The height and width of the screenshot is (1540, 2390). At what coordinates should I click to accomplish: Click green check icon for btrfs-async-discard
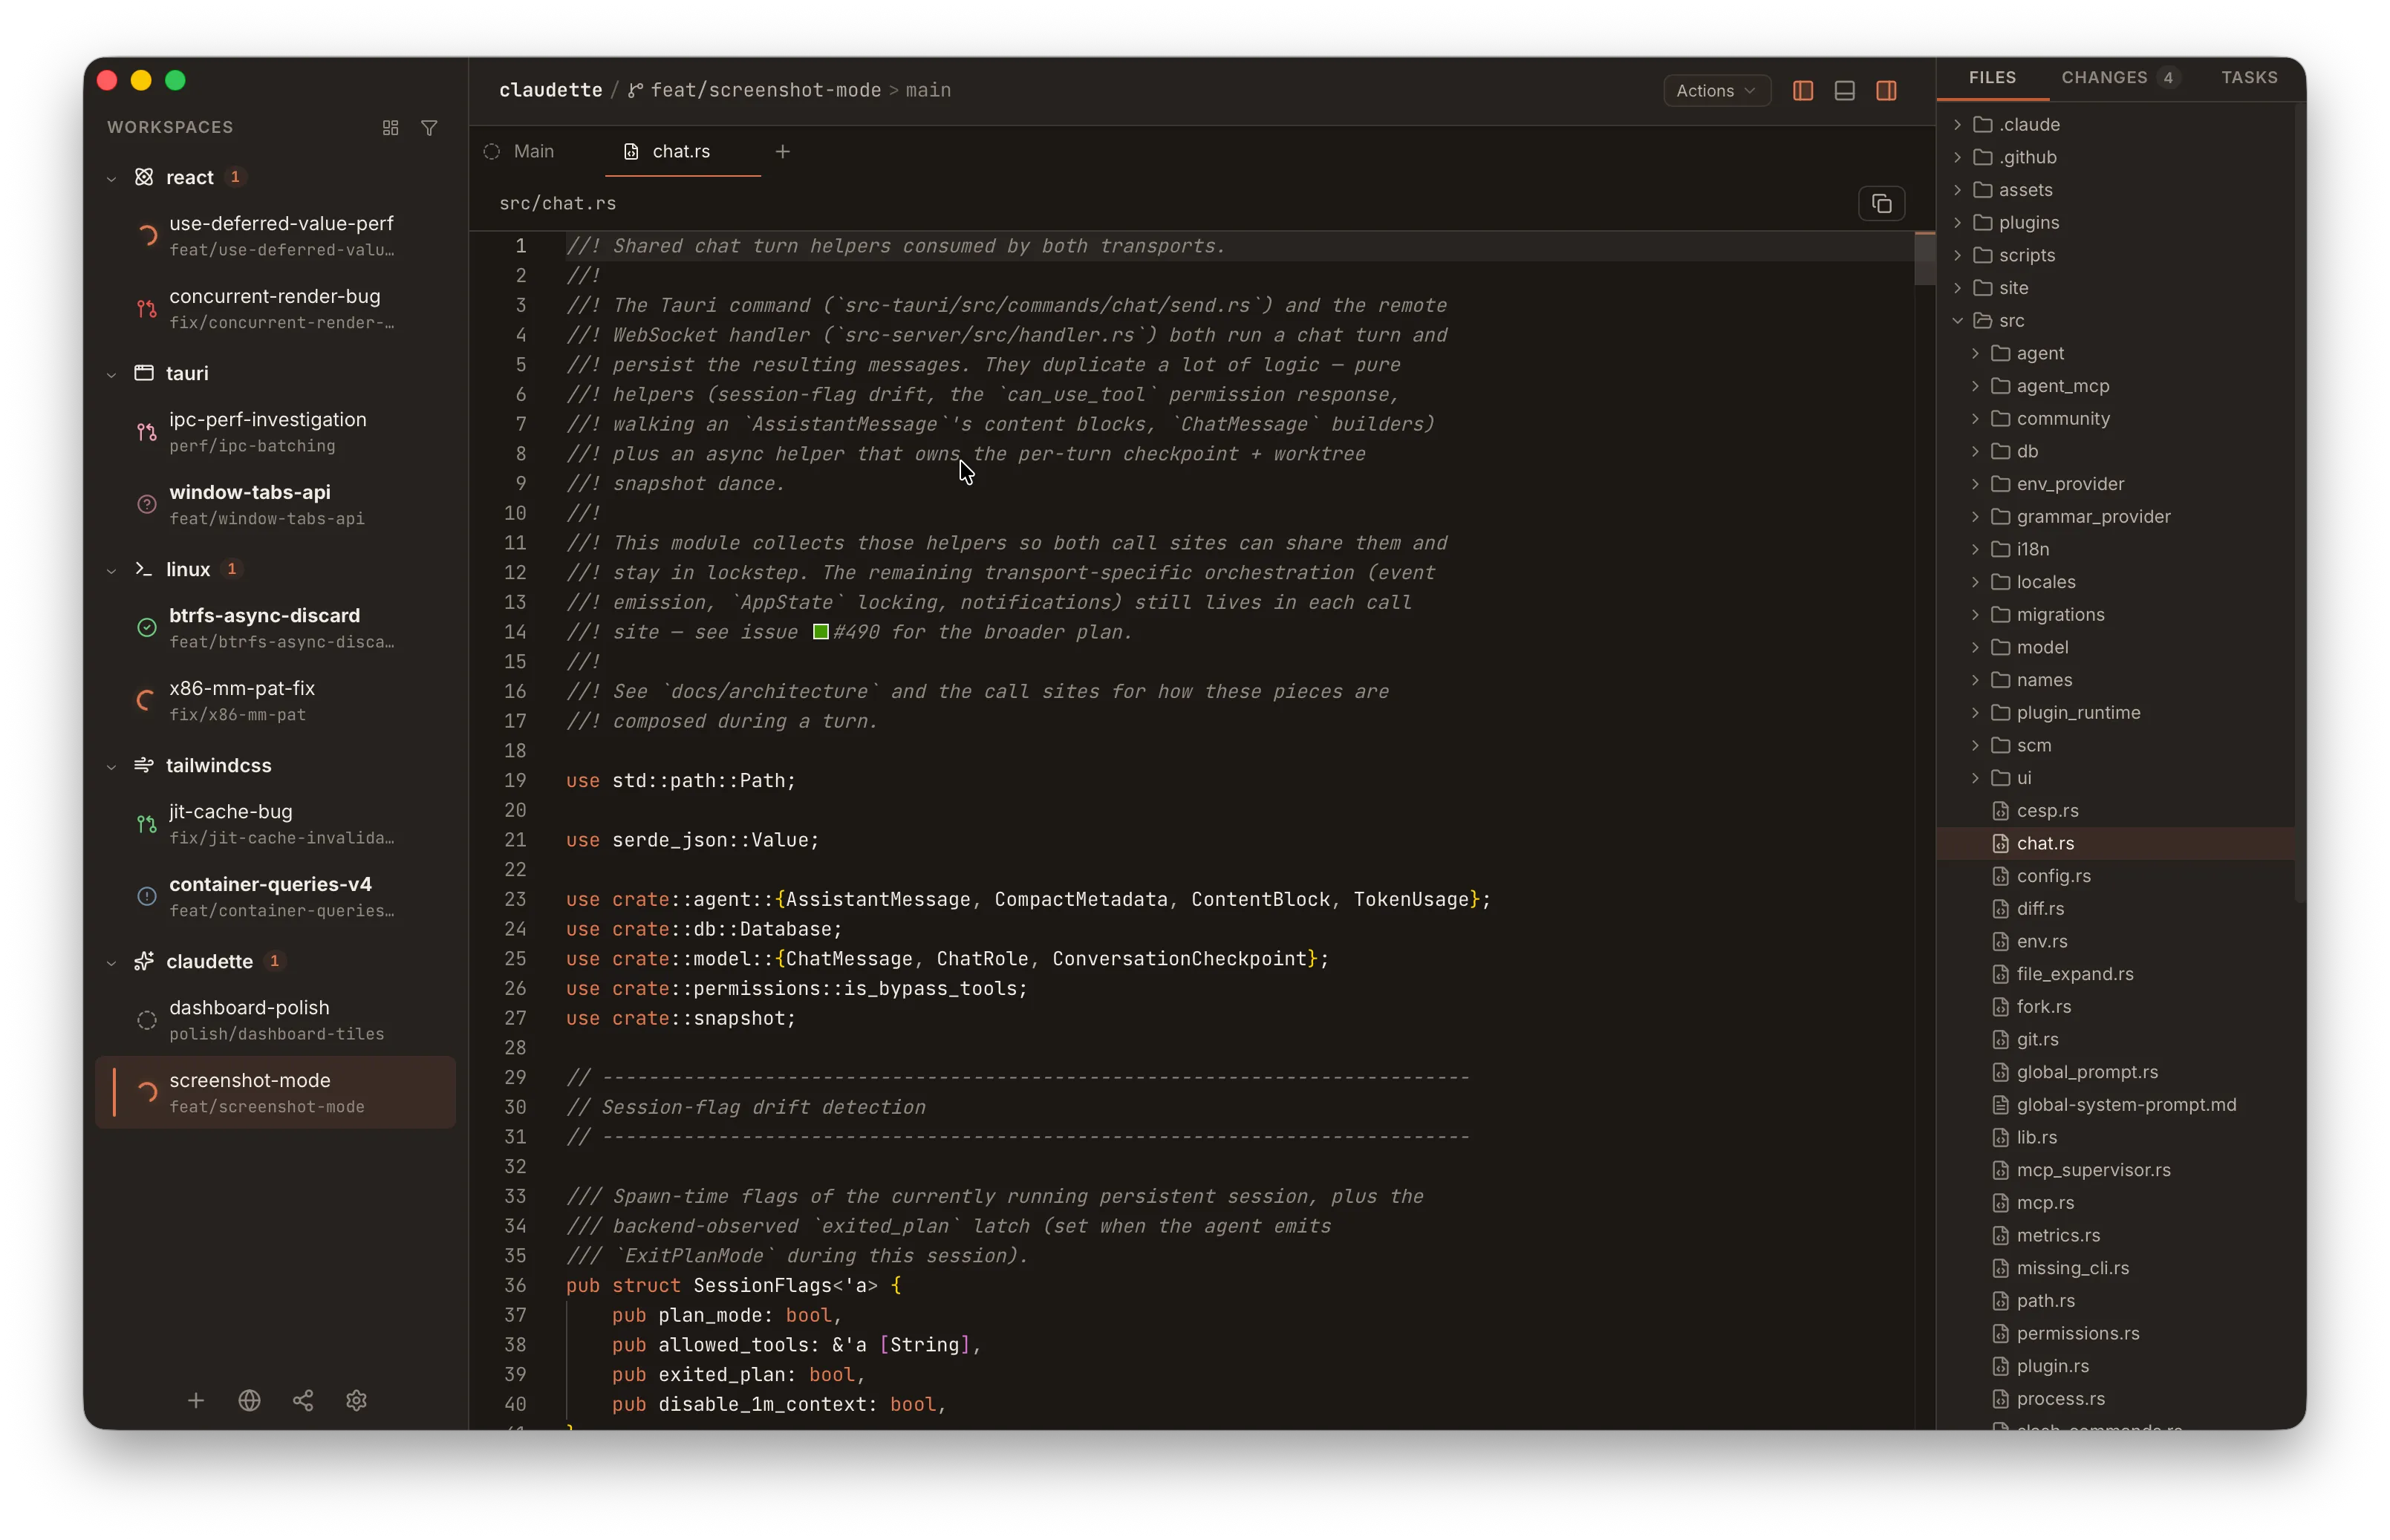[147, 628]
